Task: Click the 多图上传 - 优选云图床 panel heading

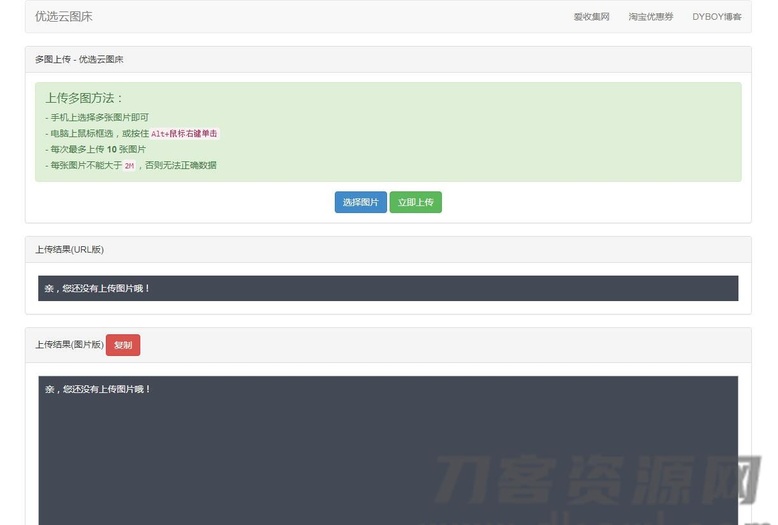Action: (x=79, y=60)
